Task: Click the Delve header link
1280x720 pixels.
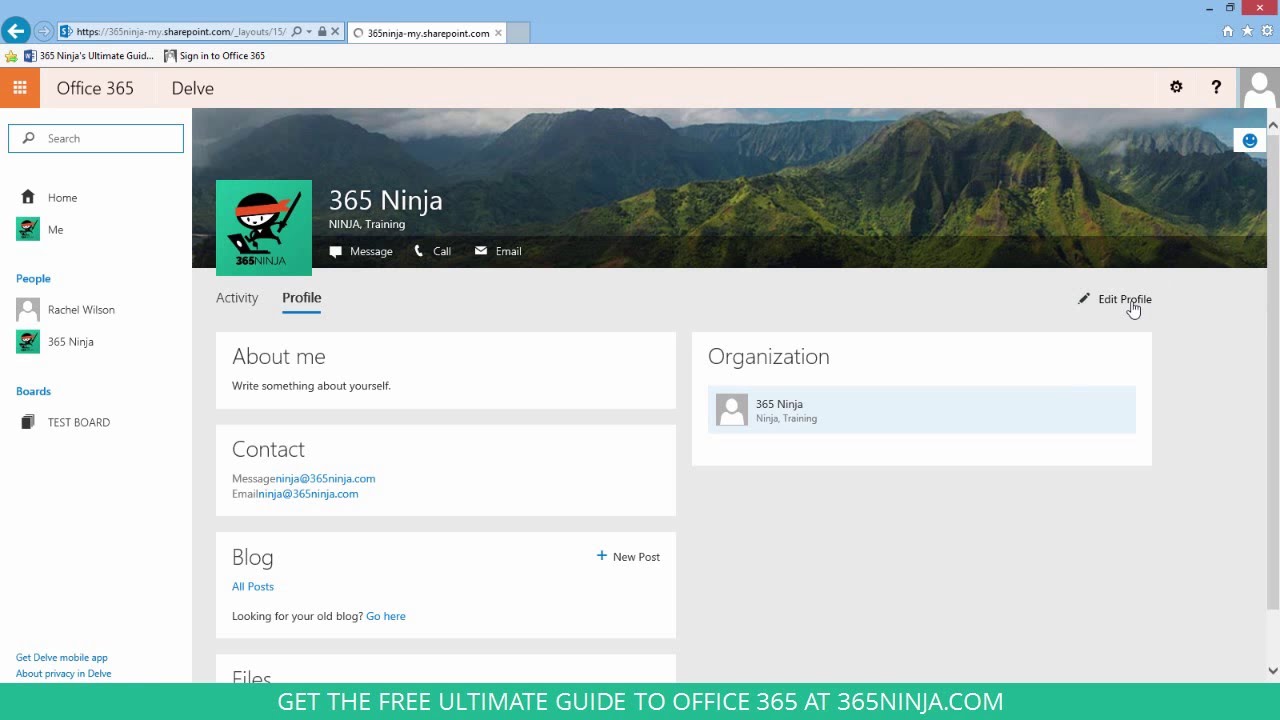Action: (x=192, y=88)
